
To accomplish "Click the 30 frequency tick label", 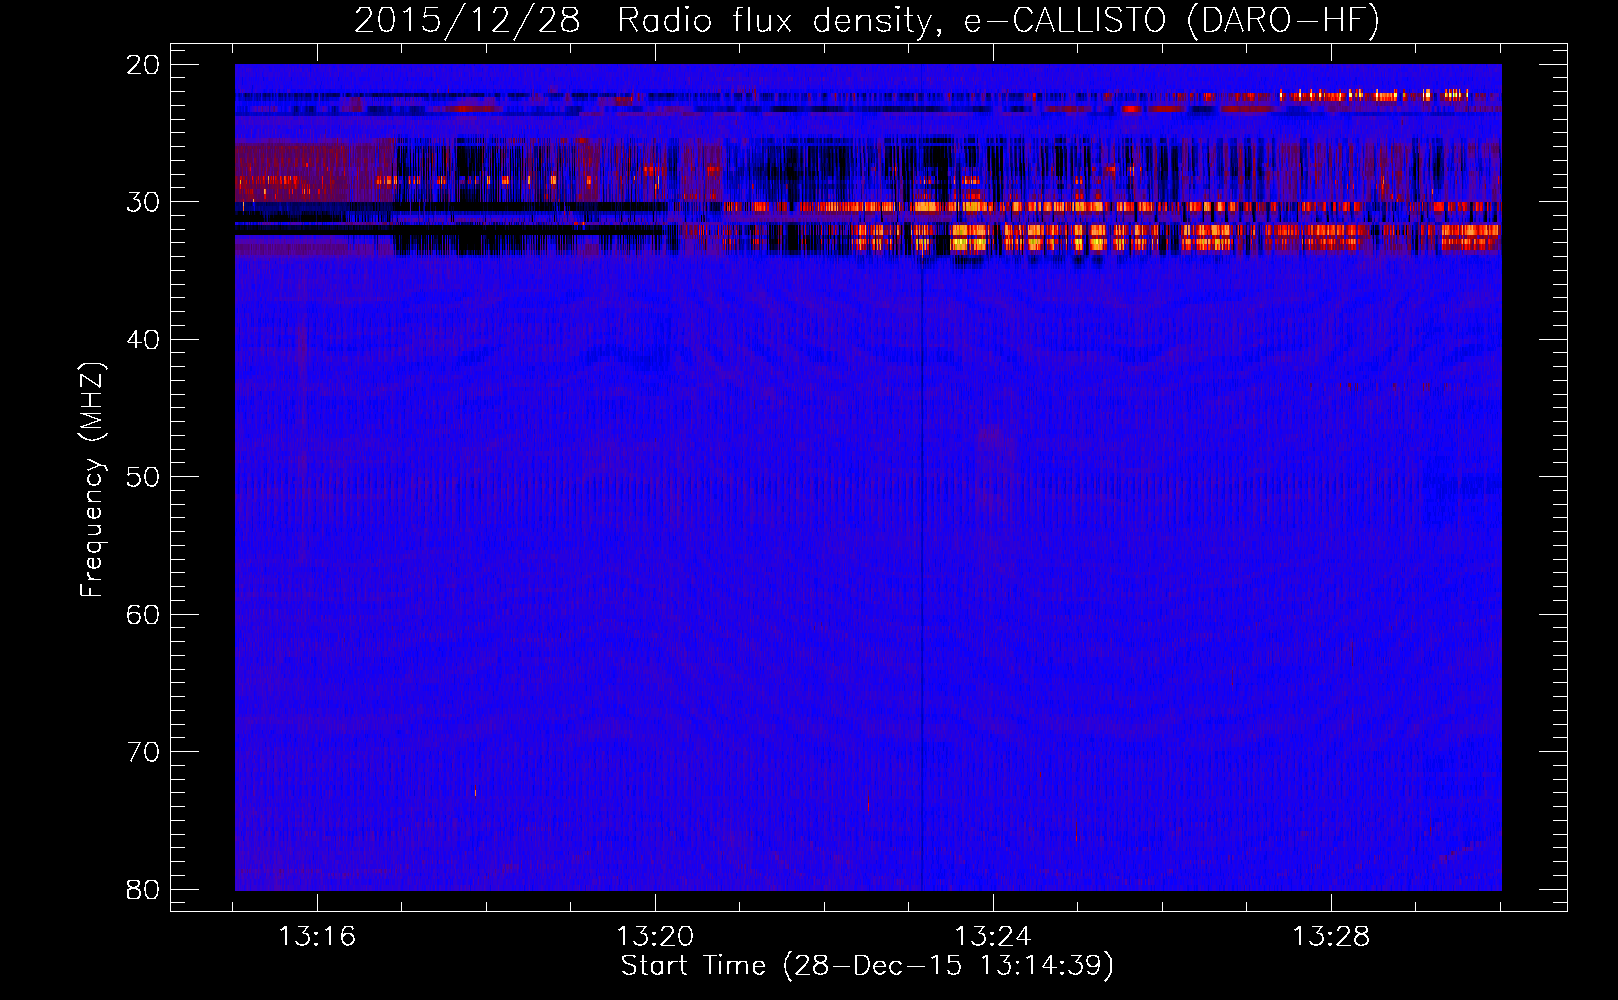I will click(144, 202).
